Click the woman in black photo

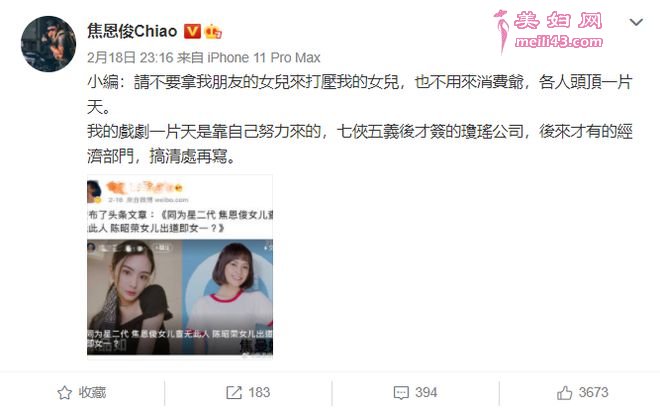(134, 297)
